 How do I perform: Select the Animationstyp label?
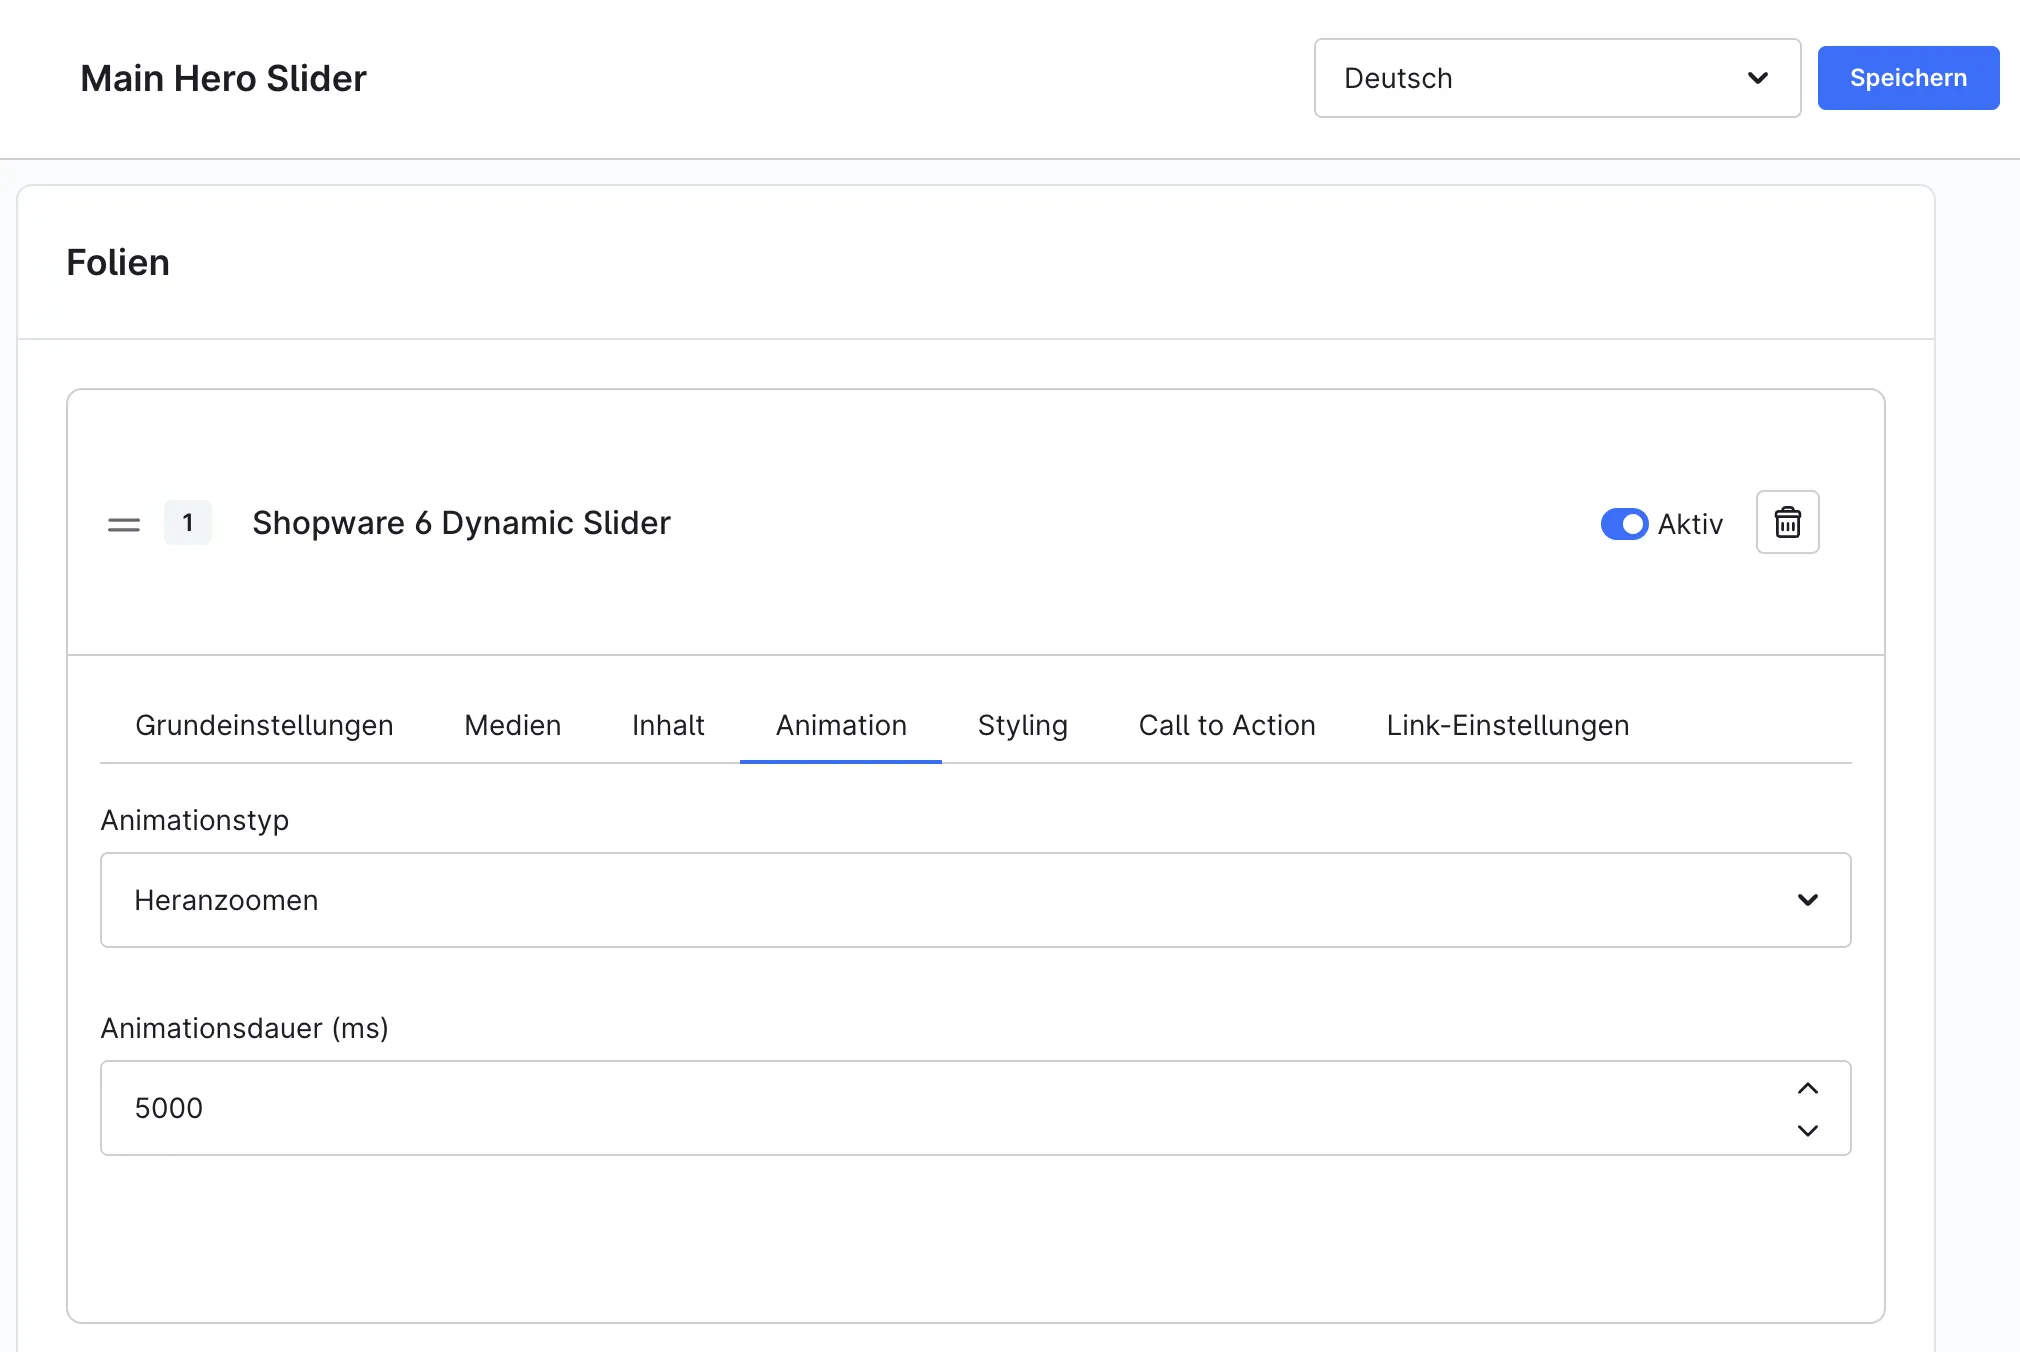click(x=195, y=820)
